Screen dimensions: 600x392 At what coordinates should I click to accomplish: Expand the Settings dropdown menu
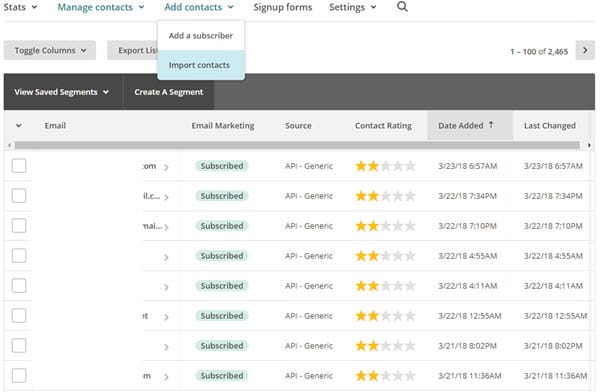(x=352, y=7)
